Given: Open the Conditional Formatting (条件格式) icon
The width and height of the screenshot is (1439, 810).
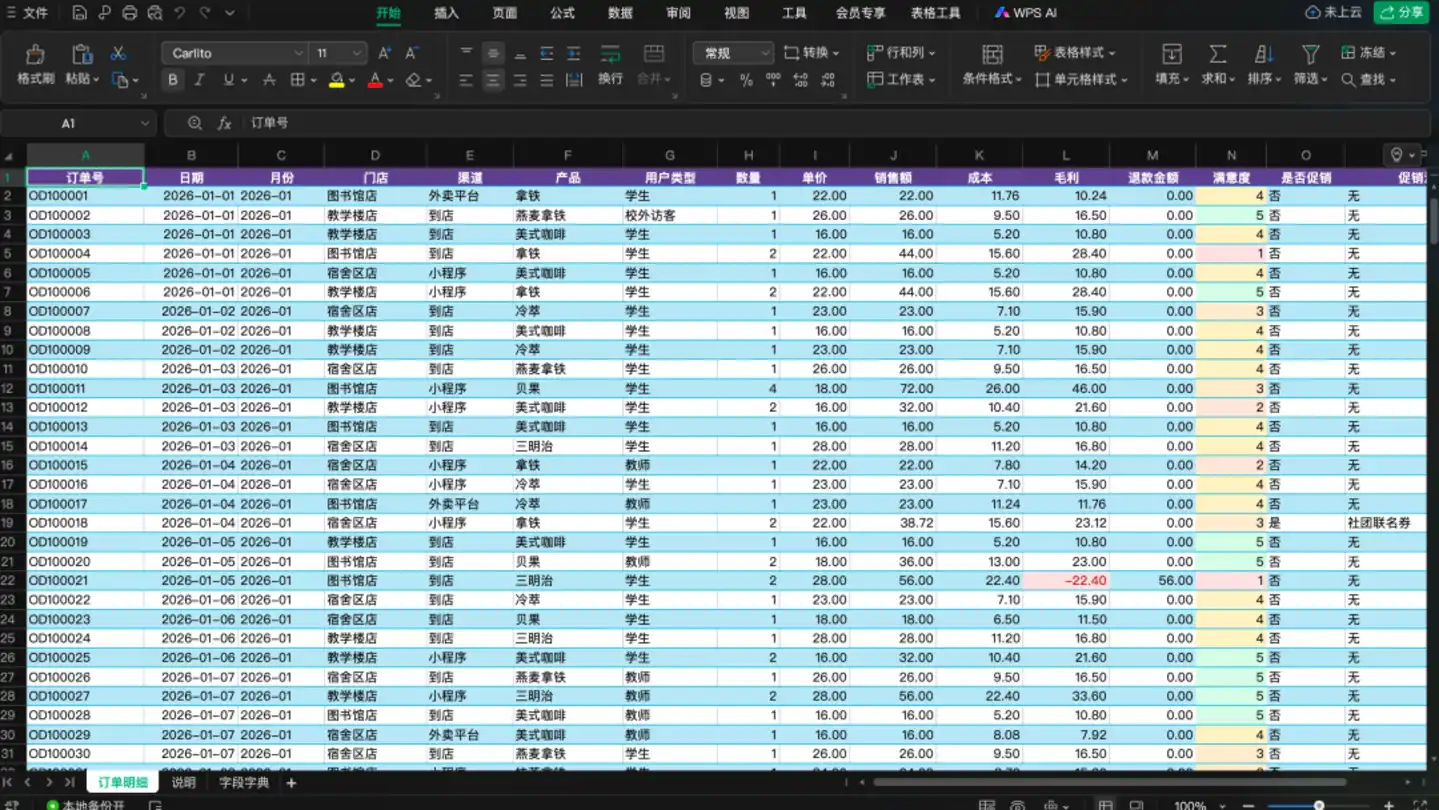Looking at the screenshot, I should (x=992, y=54).
